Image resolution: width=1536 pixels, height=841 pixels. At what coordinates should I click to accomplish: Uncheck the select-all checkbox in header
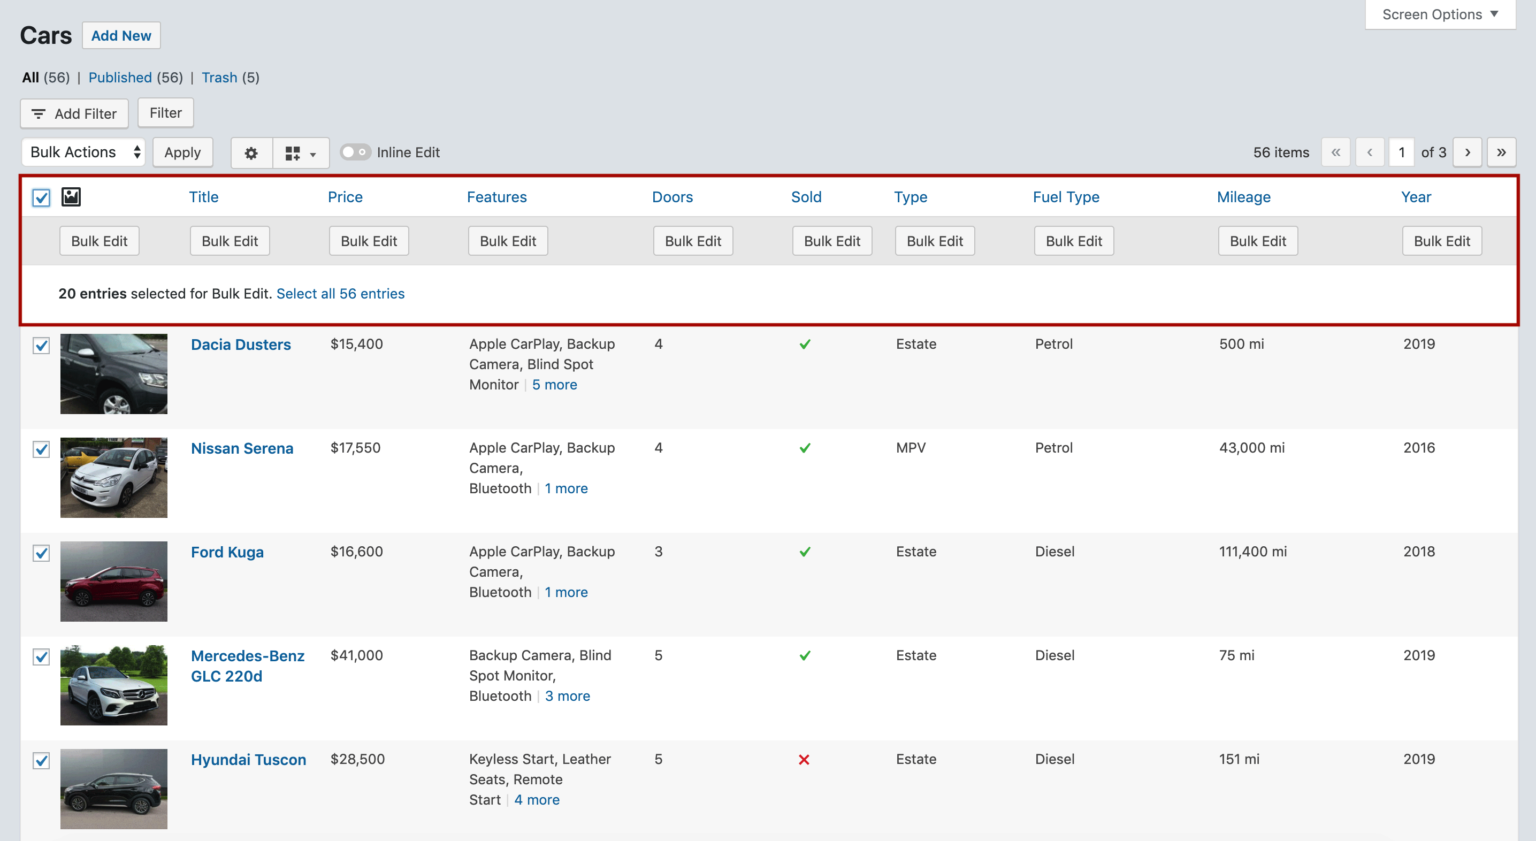pyautogui.click(x=40, y=197)
